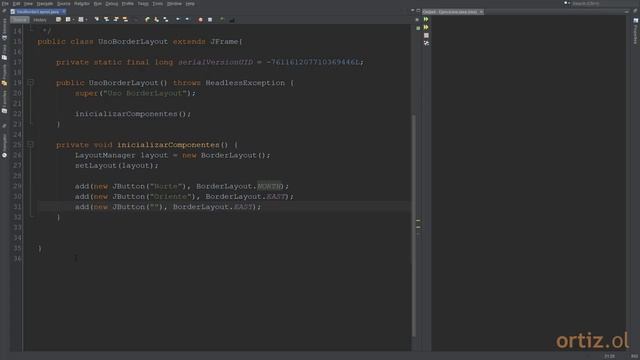
Task: Open the Edit menu
Action: click(x=16, y=4)
